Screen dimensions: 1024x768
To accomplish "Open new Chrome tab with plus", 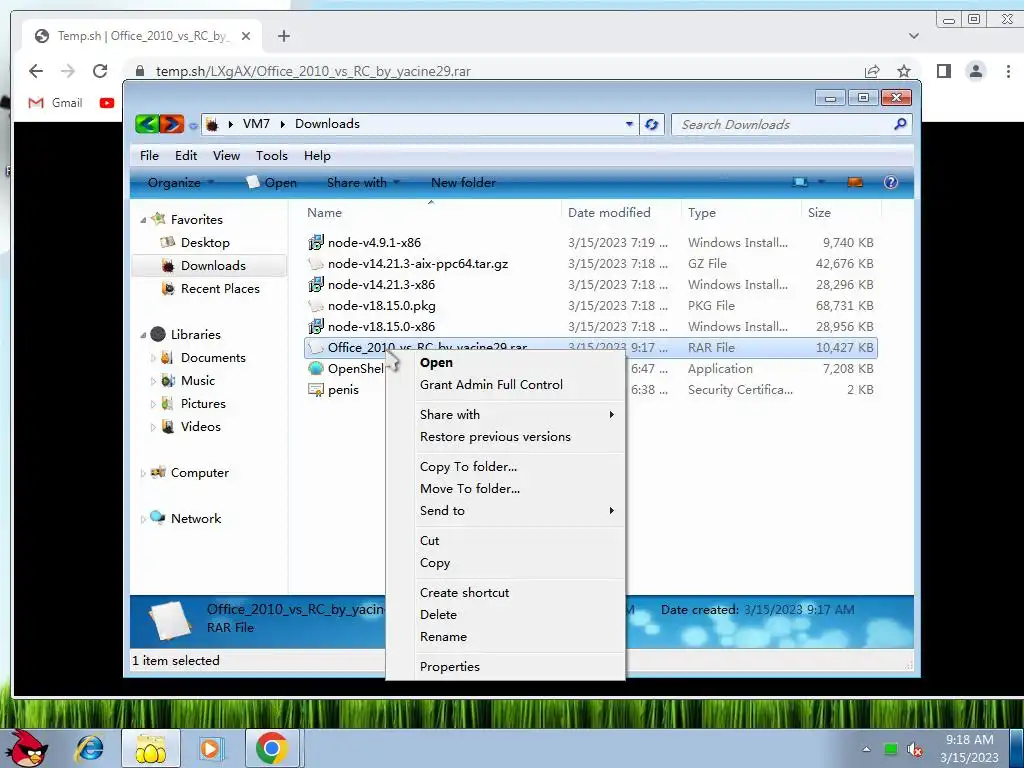I will [283, 36].
